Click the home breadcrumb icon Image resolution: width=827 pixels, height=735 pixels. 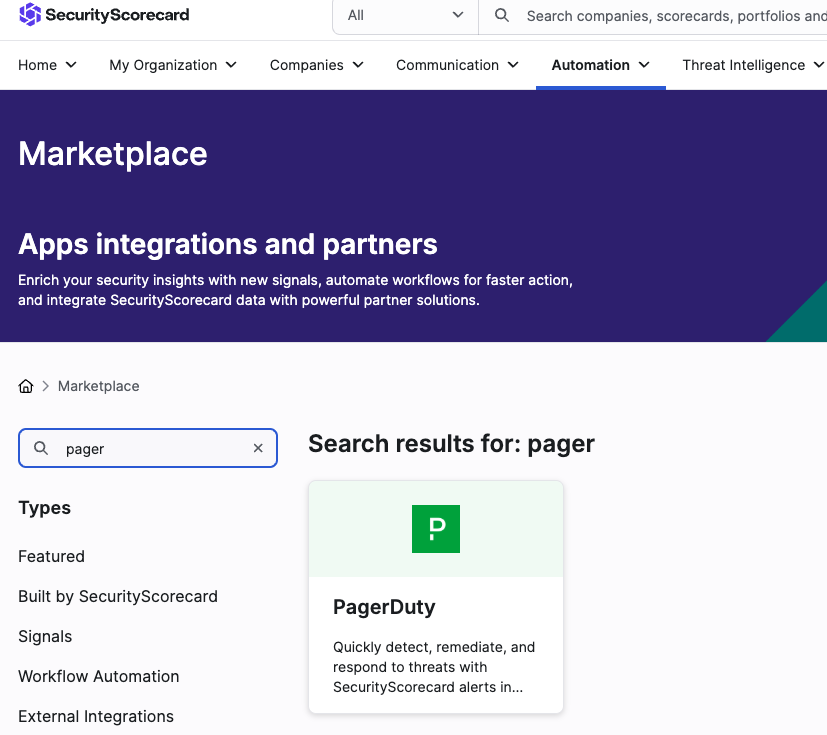tap(26, 386)
